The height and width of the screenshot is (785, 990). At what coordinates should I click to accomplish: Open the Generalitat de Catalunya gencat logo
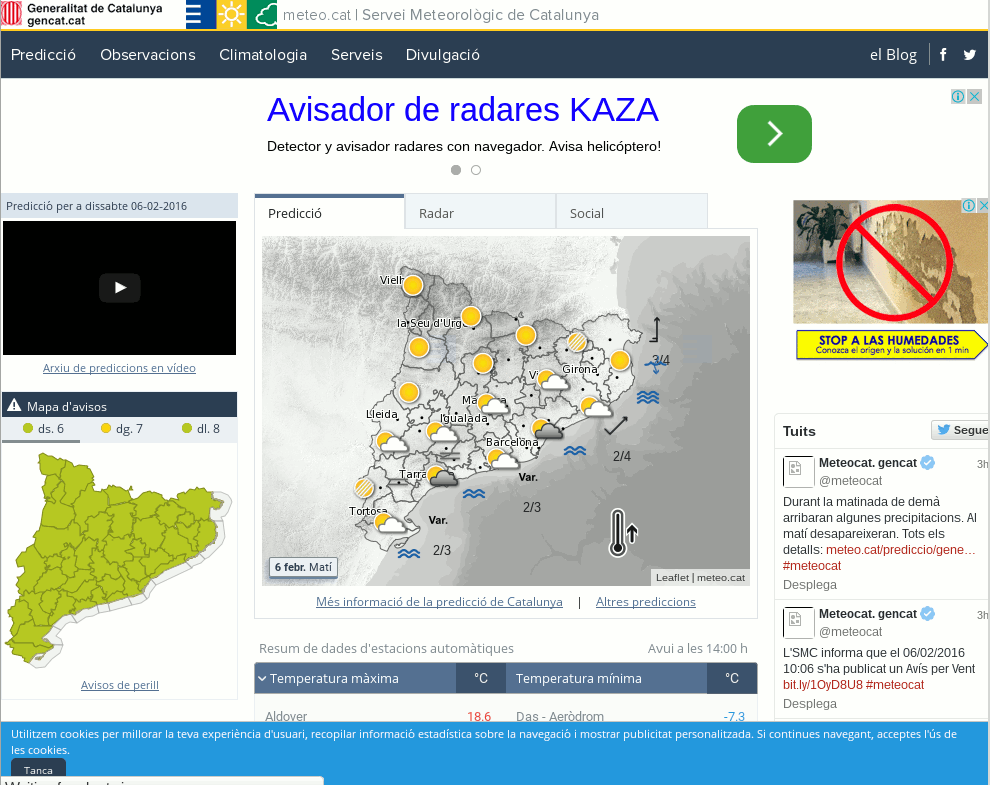click(x=82, y=14)
